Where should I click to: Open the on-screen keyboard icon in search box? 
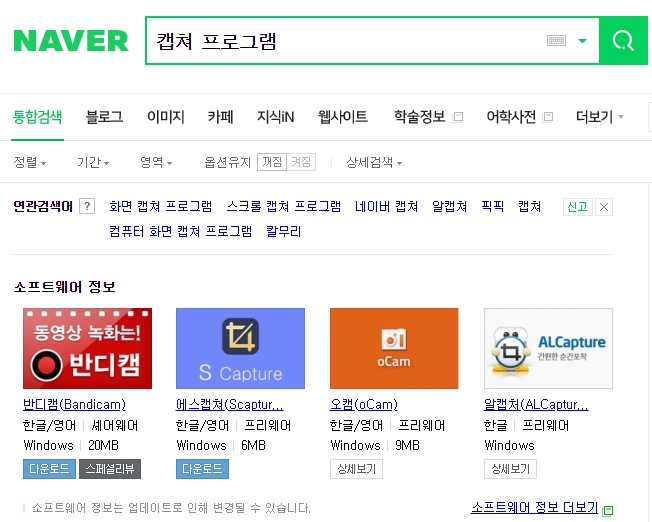[556, 41]
